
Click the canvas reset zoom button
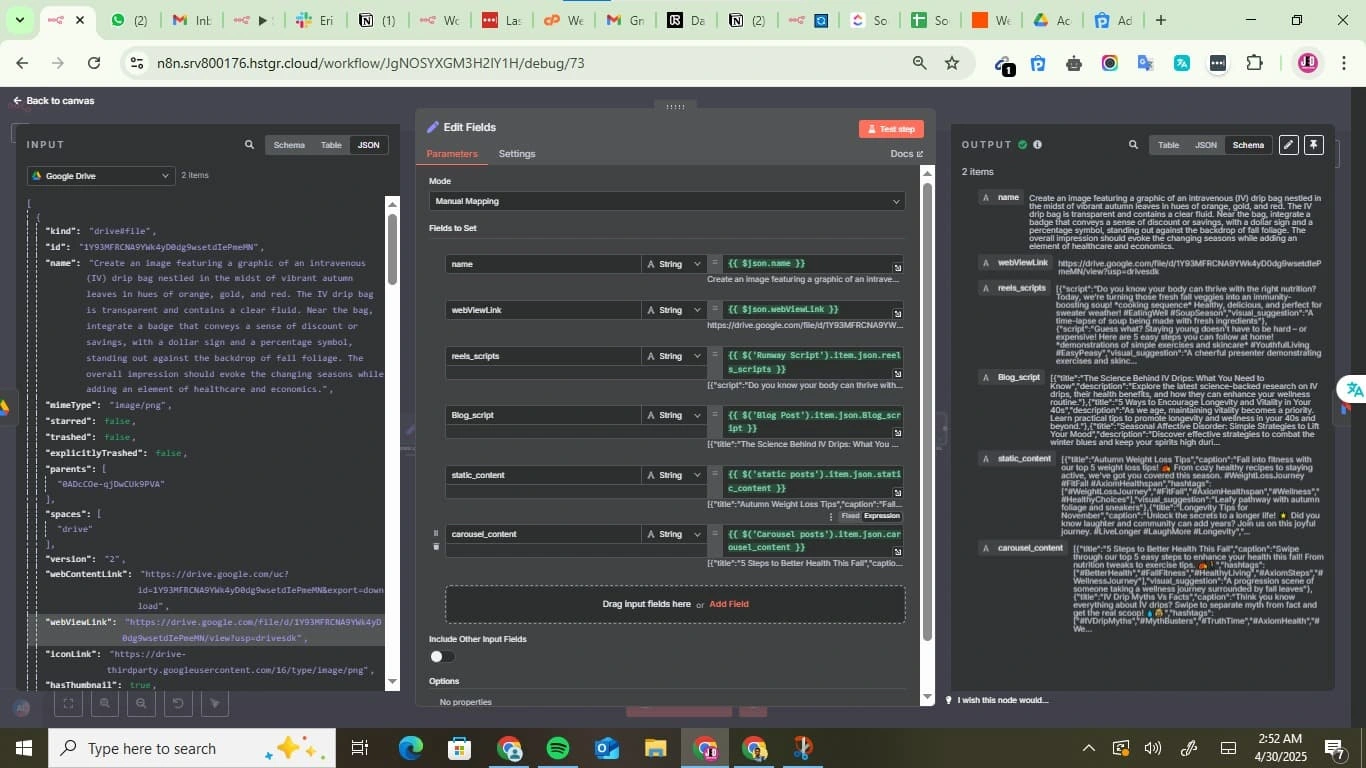click(x=178, y=704)
